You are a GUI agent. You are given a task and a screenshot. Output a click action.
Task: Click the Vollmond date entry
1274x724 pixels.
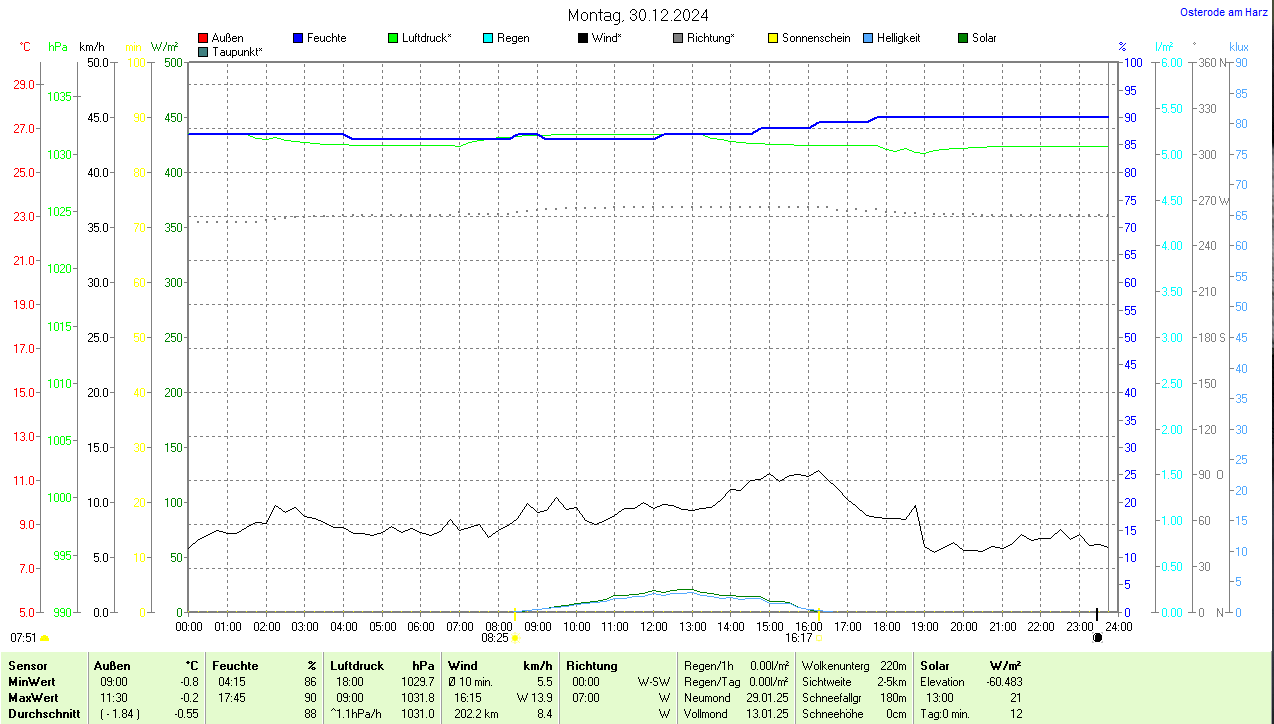click(x=768, y=714)
